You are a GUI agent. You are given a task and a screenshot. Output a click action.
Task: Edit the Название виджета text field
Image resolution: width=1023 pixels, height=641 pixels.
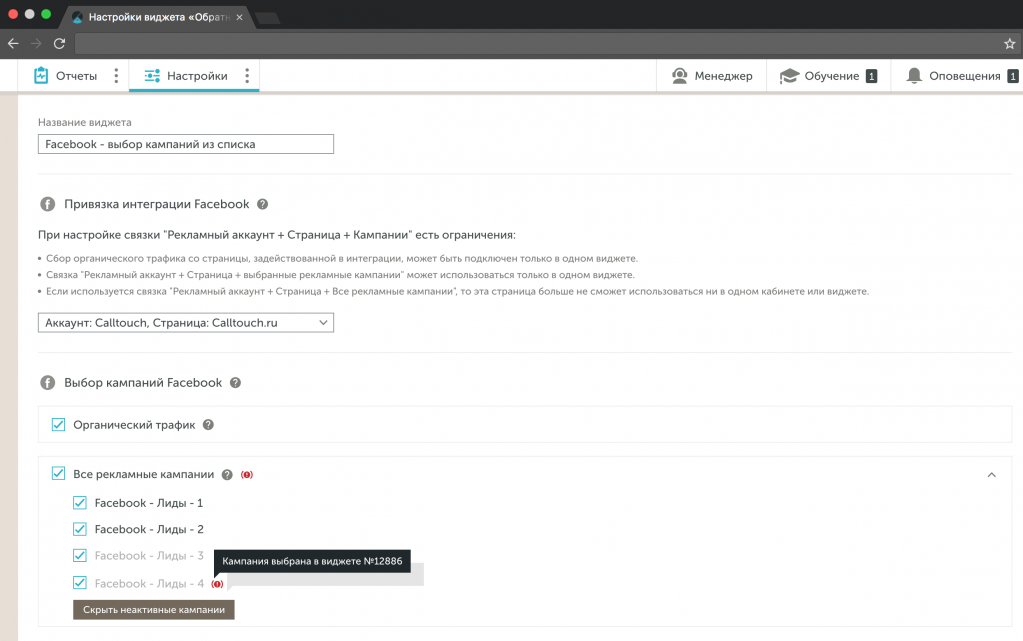point(186,144)
